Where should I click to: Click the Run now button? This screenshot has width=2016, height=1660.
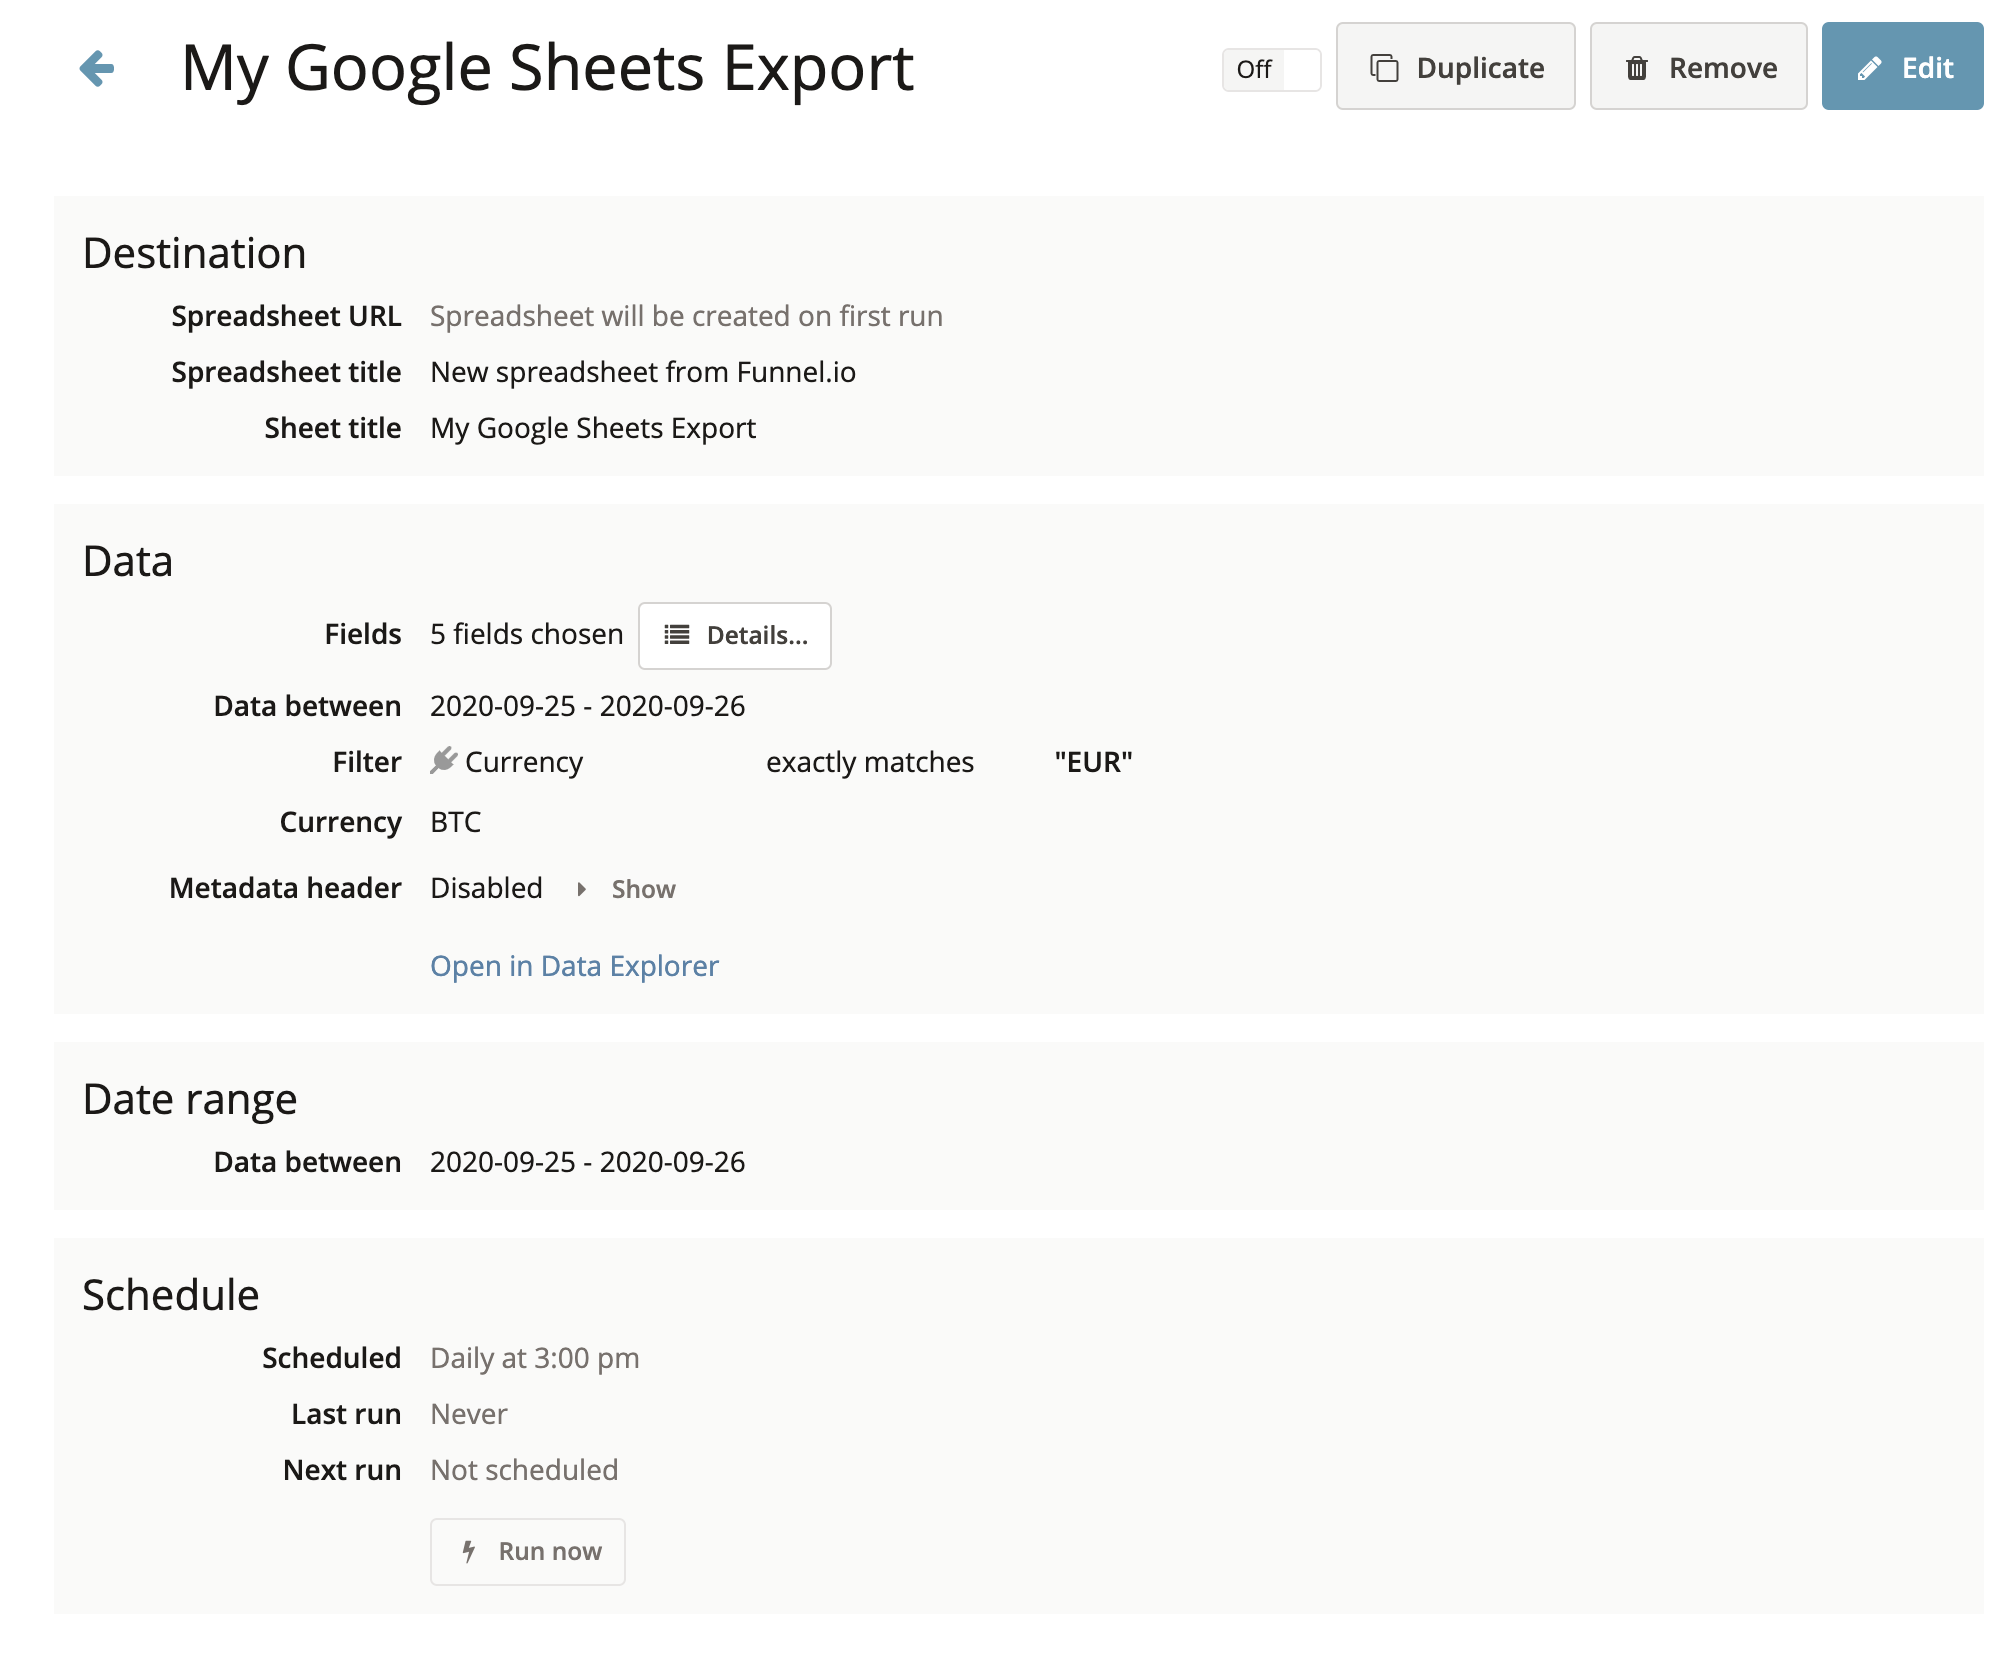[528, 1551]
